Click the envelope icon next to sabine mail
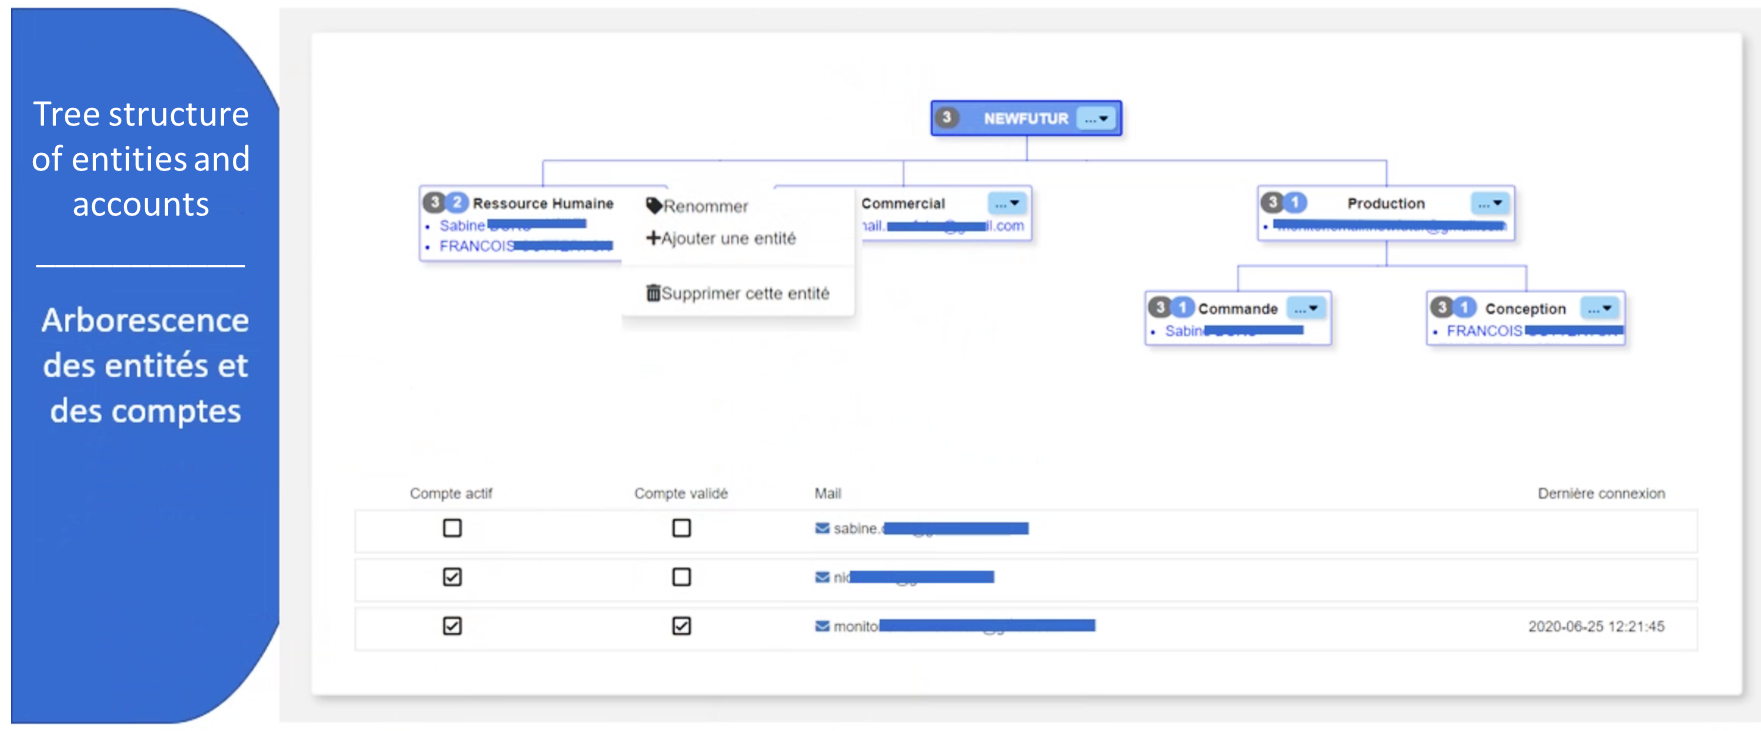1761x731 pixels. point(822,529)
